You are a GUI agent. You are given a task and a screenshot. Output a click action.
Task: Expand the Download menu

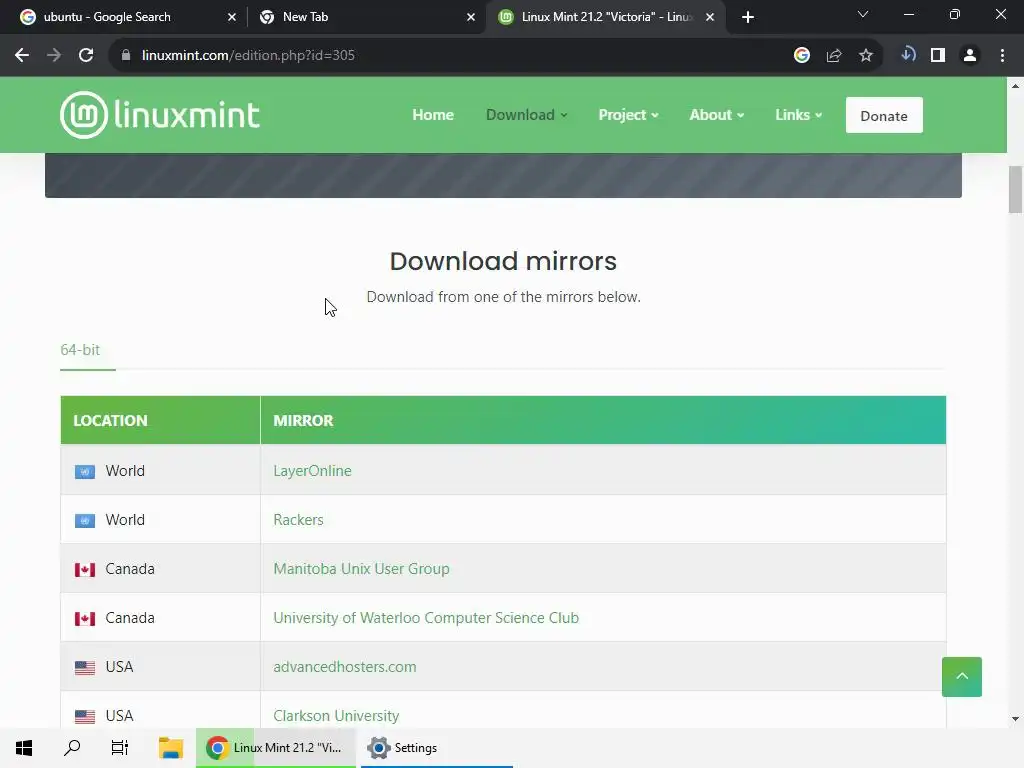tap(526, 115)
